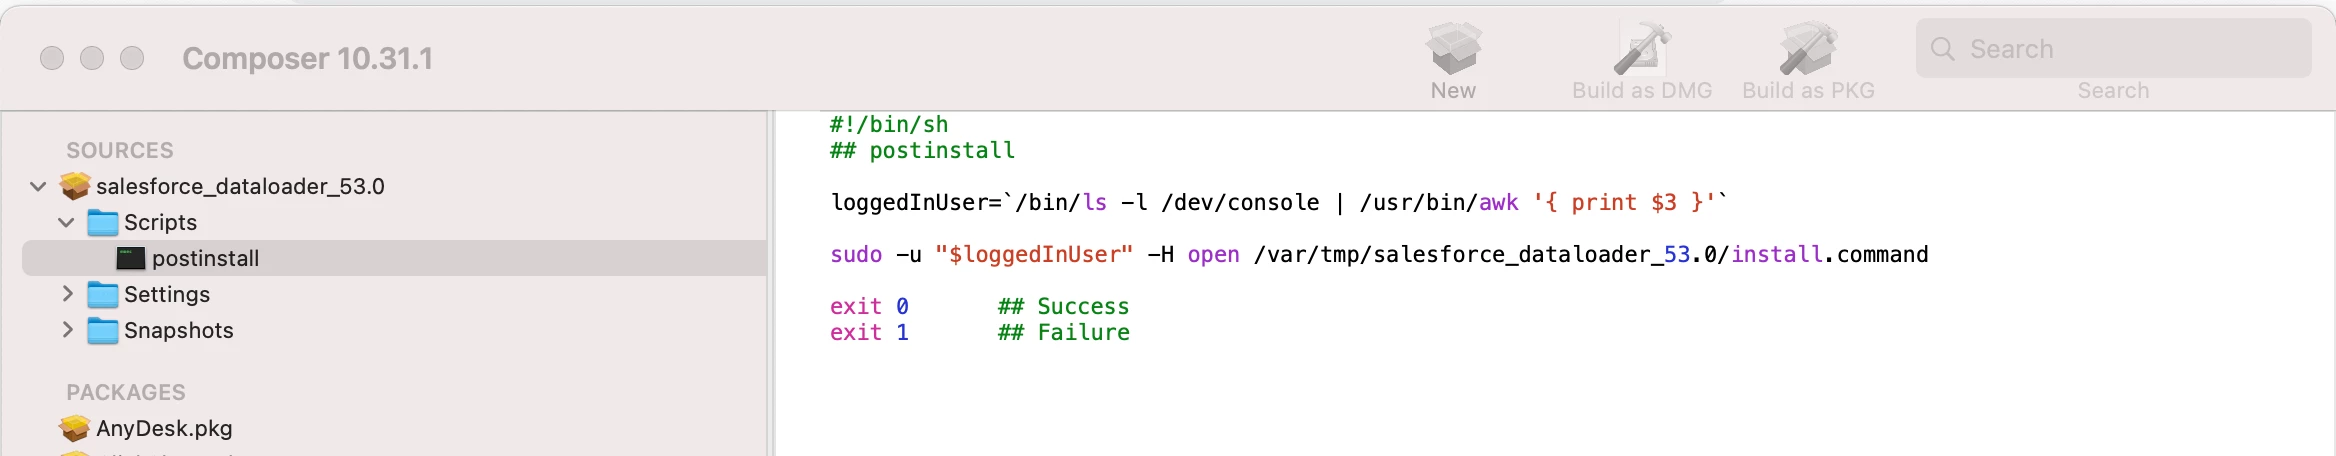2336x456 pixels.
Task: Click the New package toolbar icon
Action: pyautogui.click(x=1453, y=48)
